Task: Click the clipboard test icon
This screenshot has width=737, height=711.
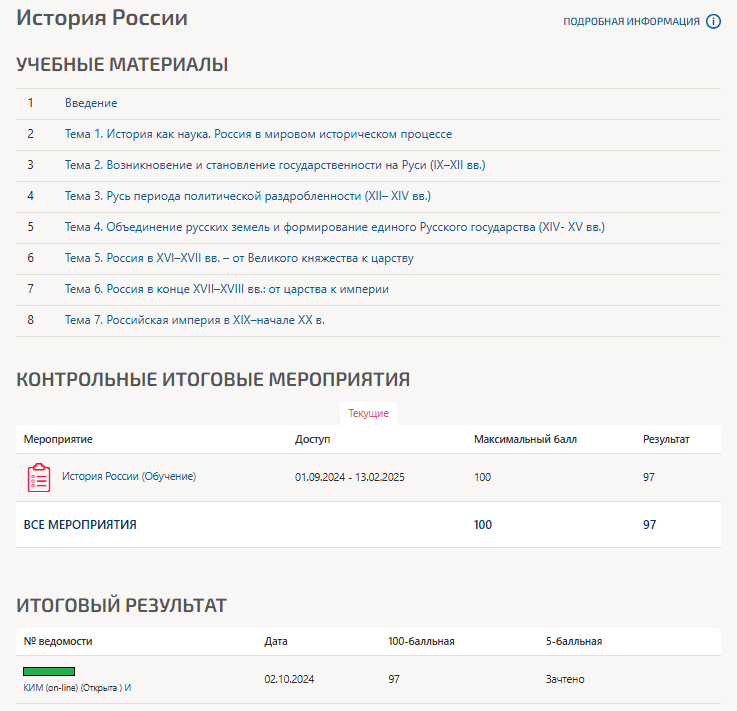Action: [38, 477]
